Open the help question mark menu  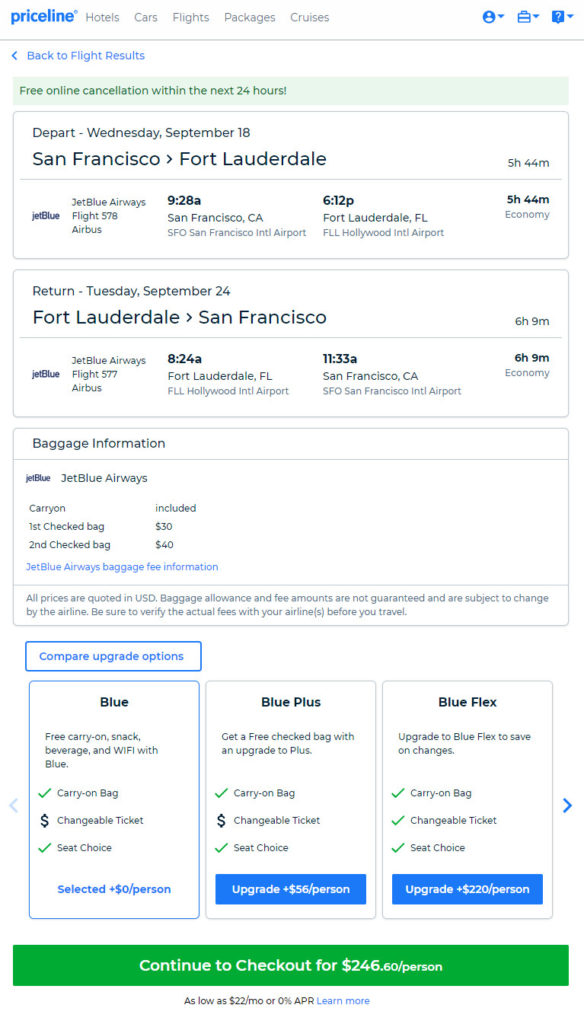tap(562, 18)
